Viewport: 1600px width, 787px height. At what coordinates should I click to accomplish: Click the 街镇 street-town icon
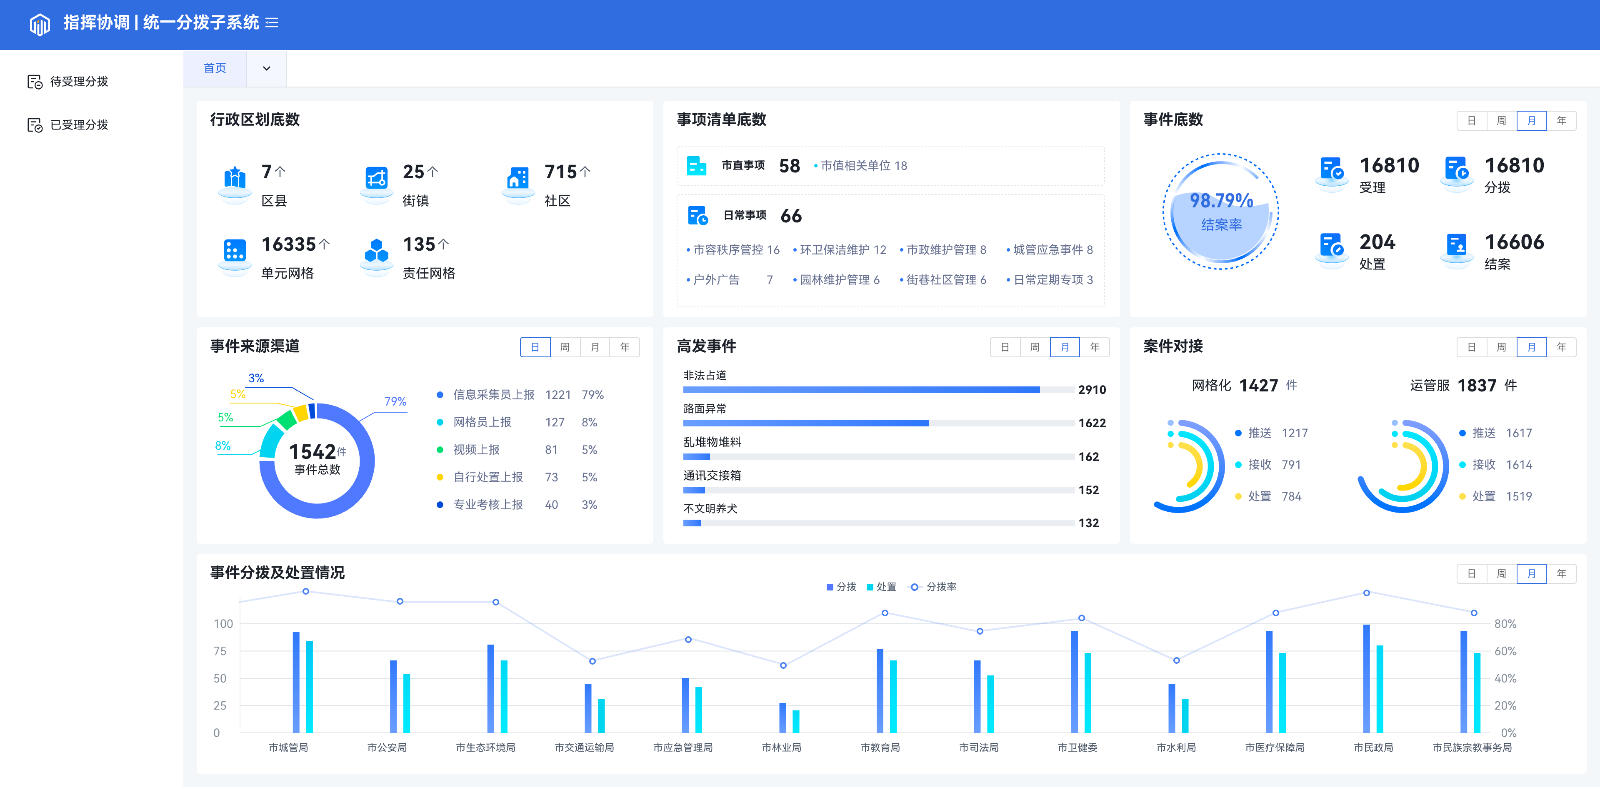(376, 180)
